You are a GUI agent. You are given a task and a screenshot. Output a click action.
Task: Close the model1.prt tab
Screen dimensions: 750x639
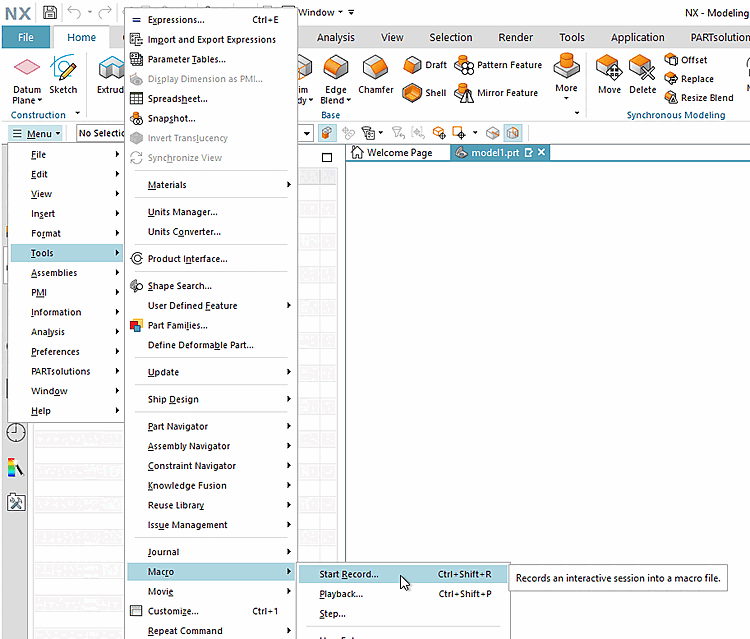(x=541, y=152)
